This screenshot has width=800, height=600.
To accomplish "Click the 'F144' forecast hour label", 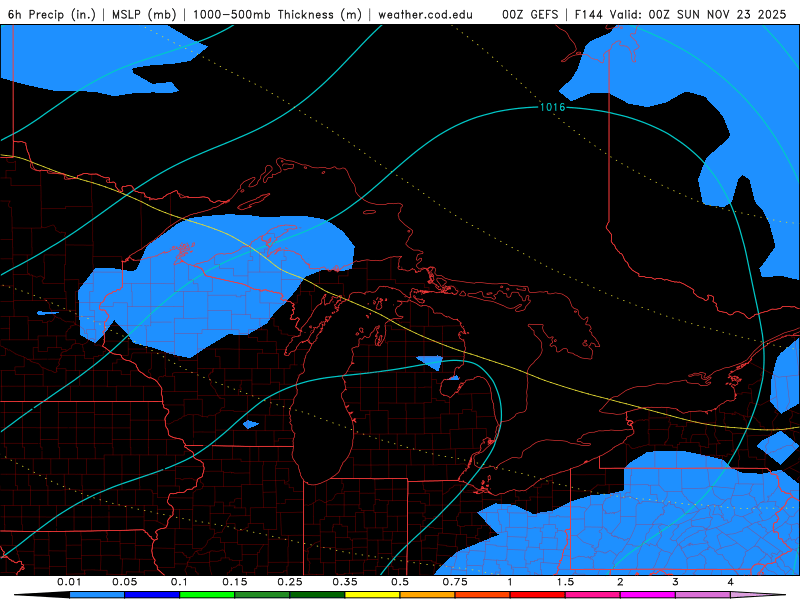I will coord(590,14).
